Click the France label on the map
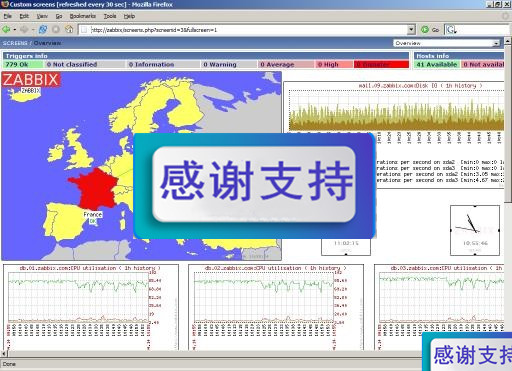 (x=93, y=214)
